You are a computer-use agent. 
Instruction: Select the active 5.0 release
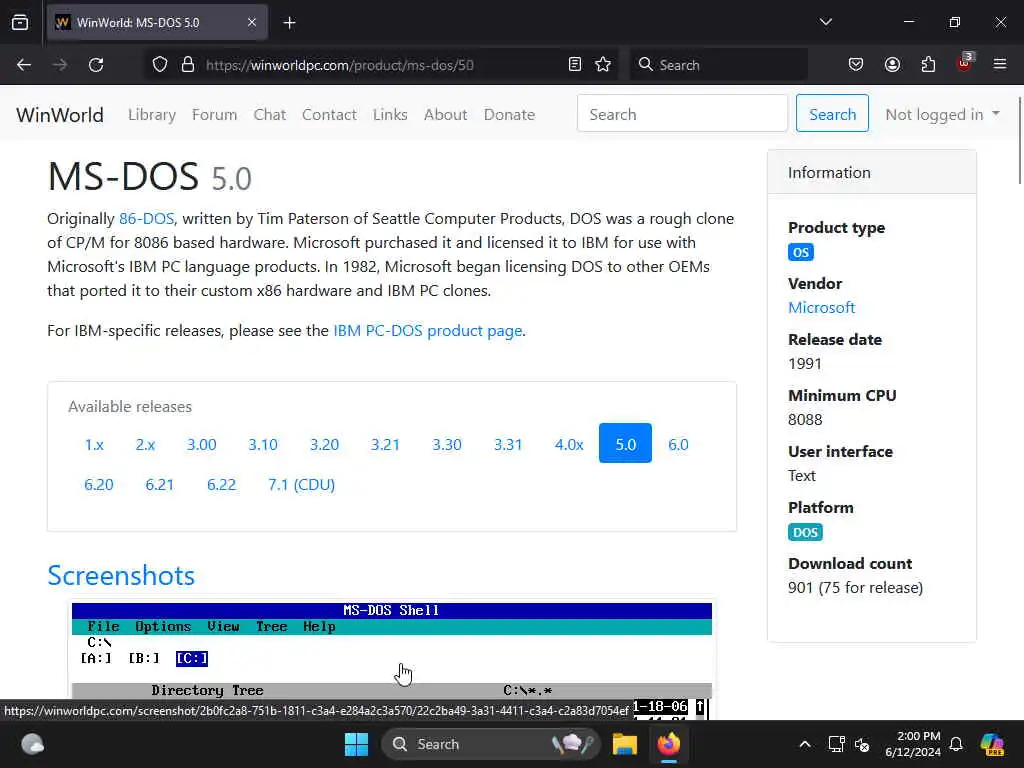pyautogui.click(x=625, y=443)
